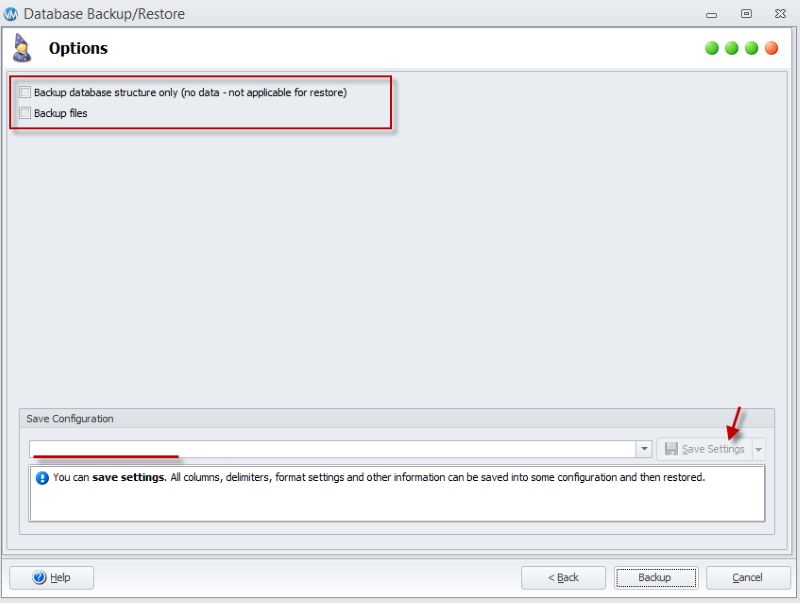The image size is (800, 604).
Task: Cancel the backup wizard
Action: [748, 578]
